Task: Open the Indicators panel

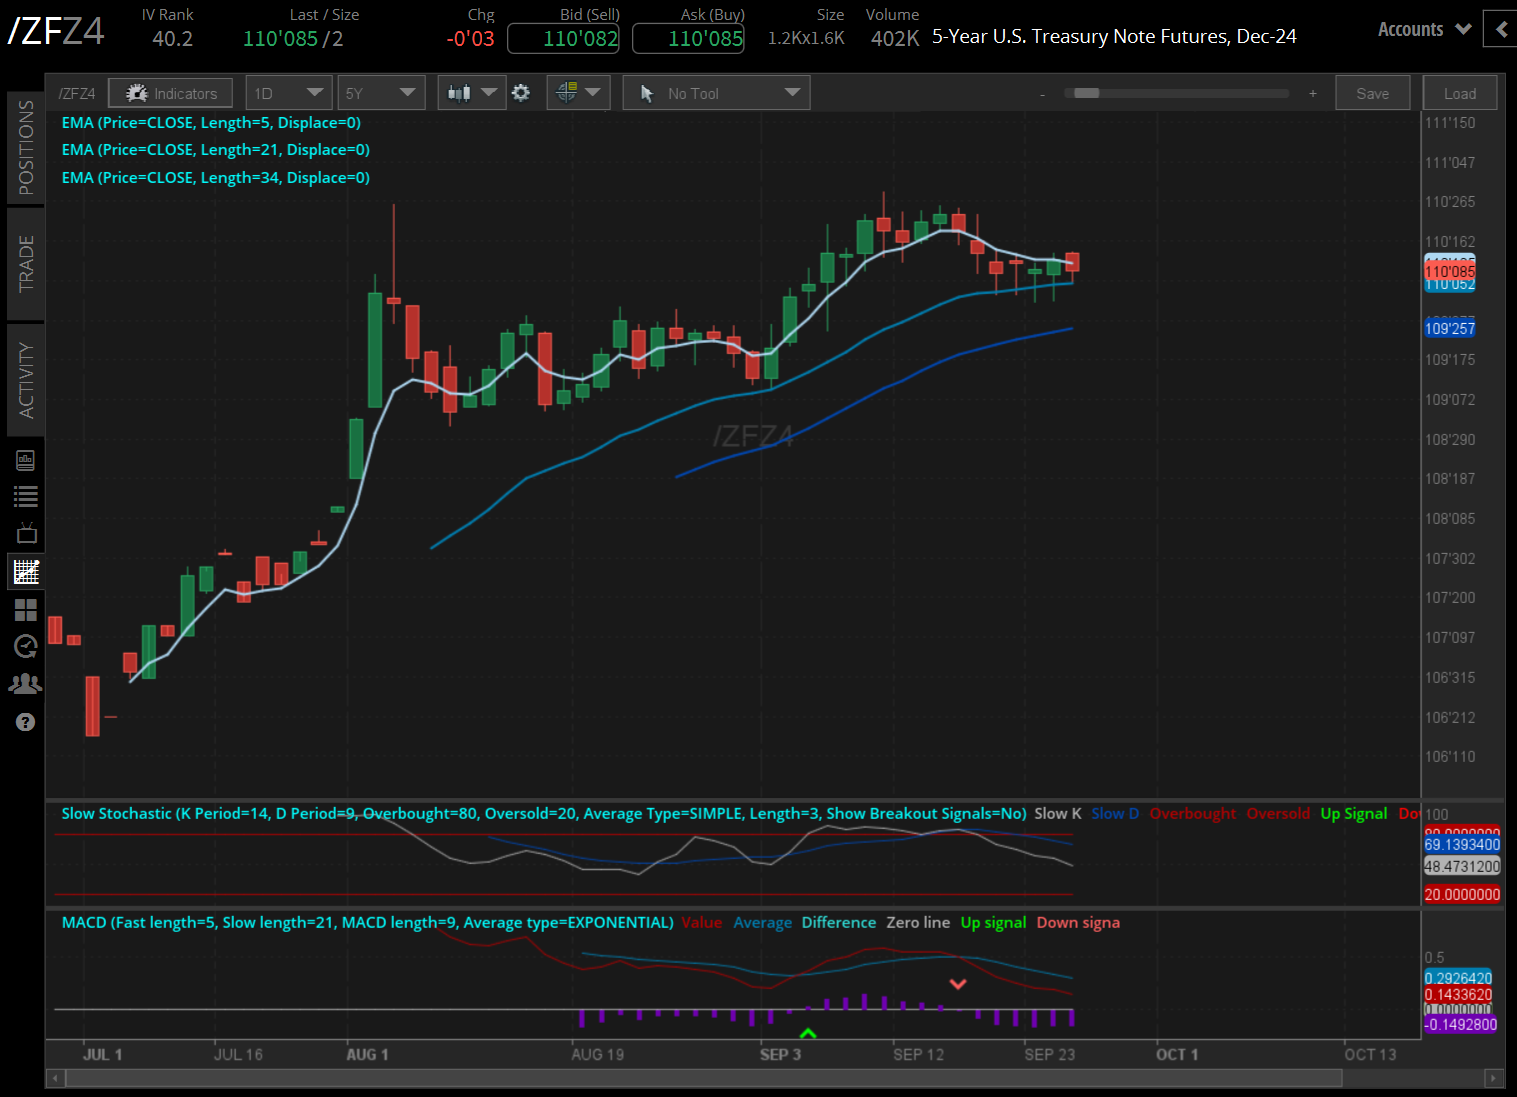Action: click(x=171, y=93)
